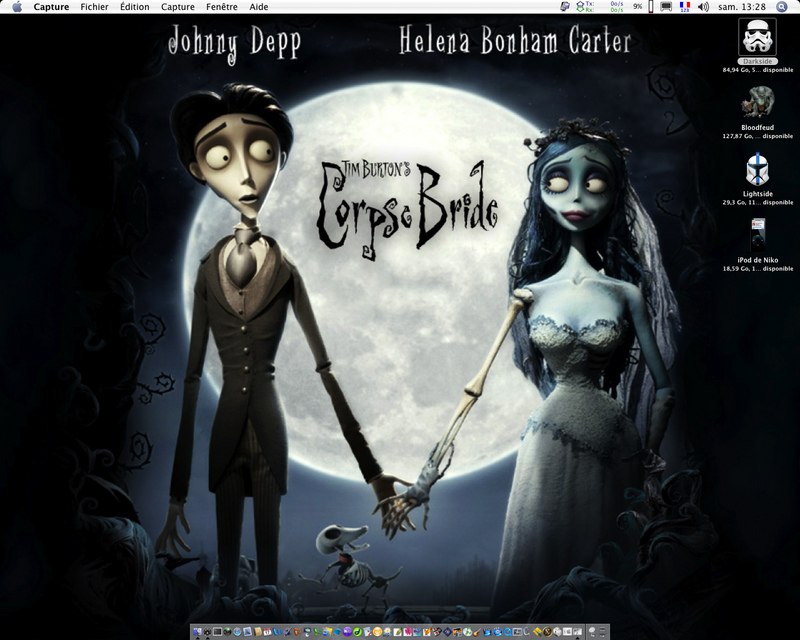Open the pink flower Dock icon
Image resolution: width=800 pixels, height=640 pixels.
tap(408, 632)
